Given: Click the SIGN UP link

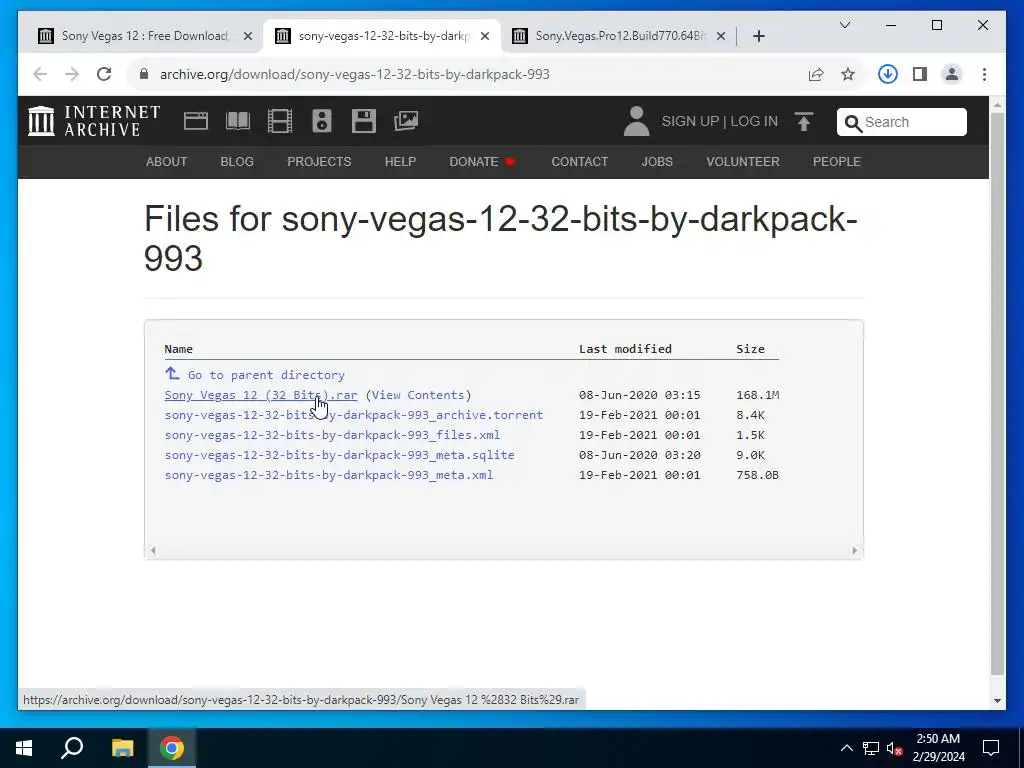Looking at the screenshot, I should (690, 121).
